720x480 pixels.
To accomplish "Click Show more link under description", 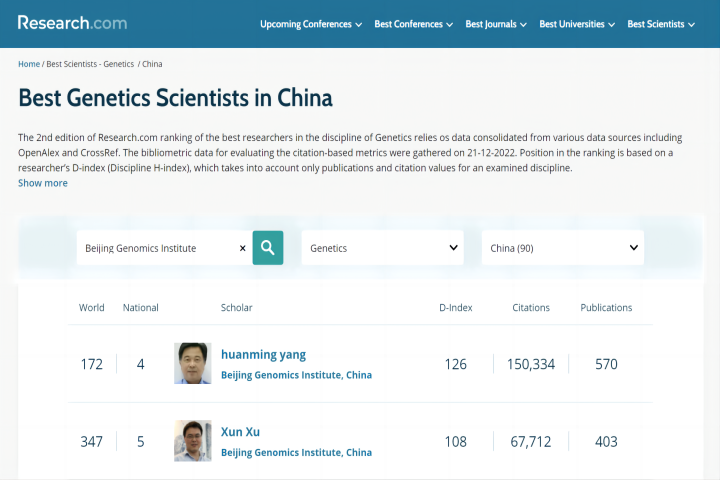I will pos(43,183).
